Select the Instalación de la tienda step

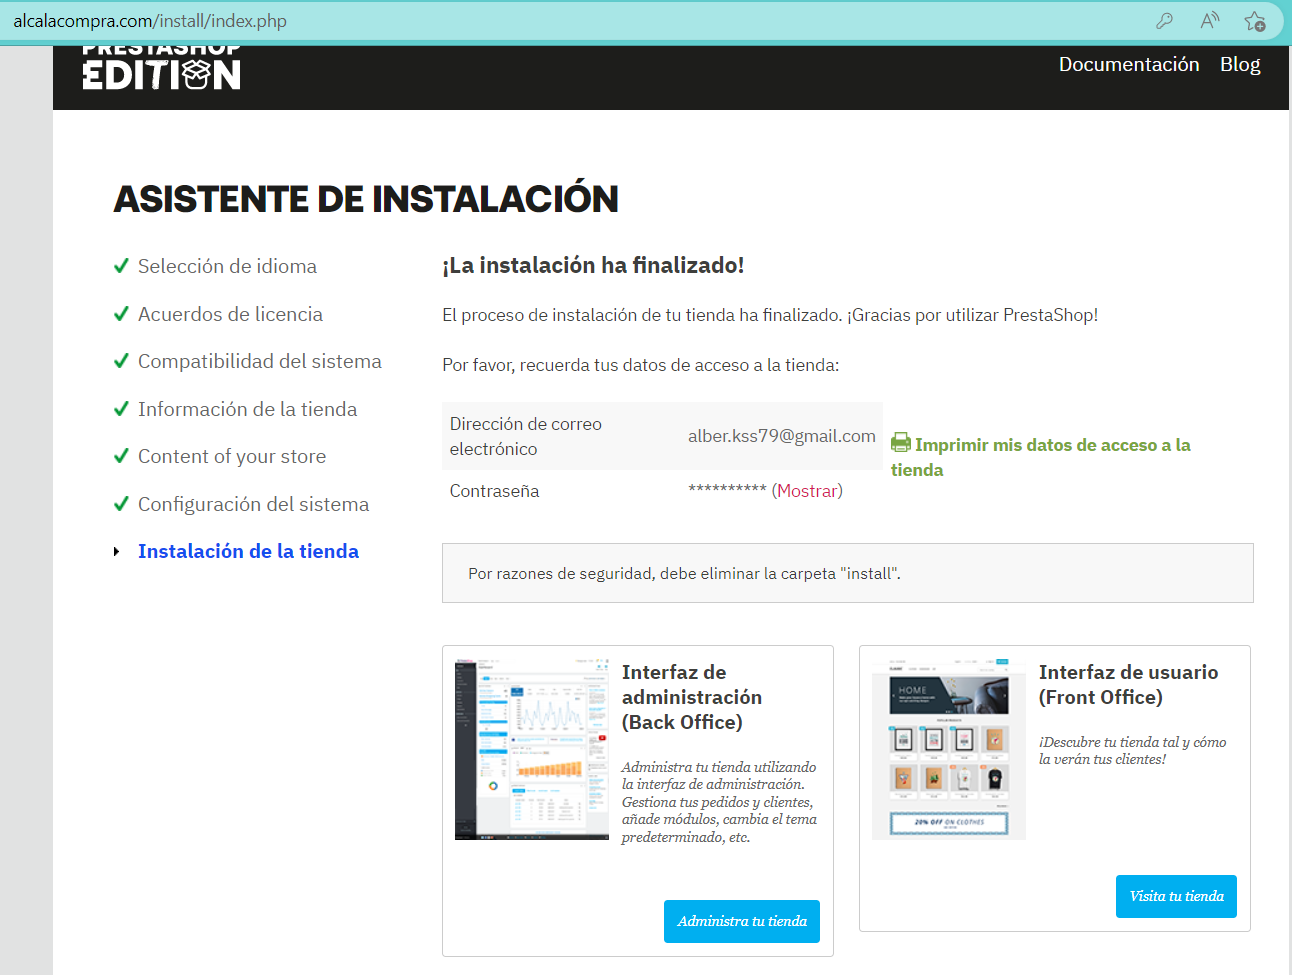pyautogui.click(x=248, y=551)
